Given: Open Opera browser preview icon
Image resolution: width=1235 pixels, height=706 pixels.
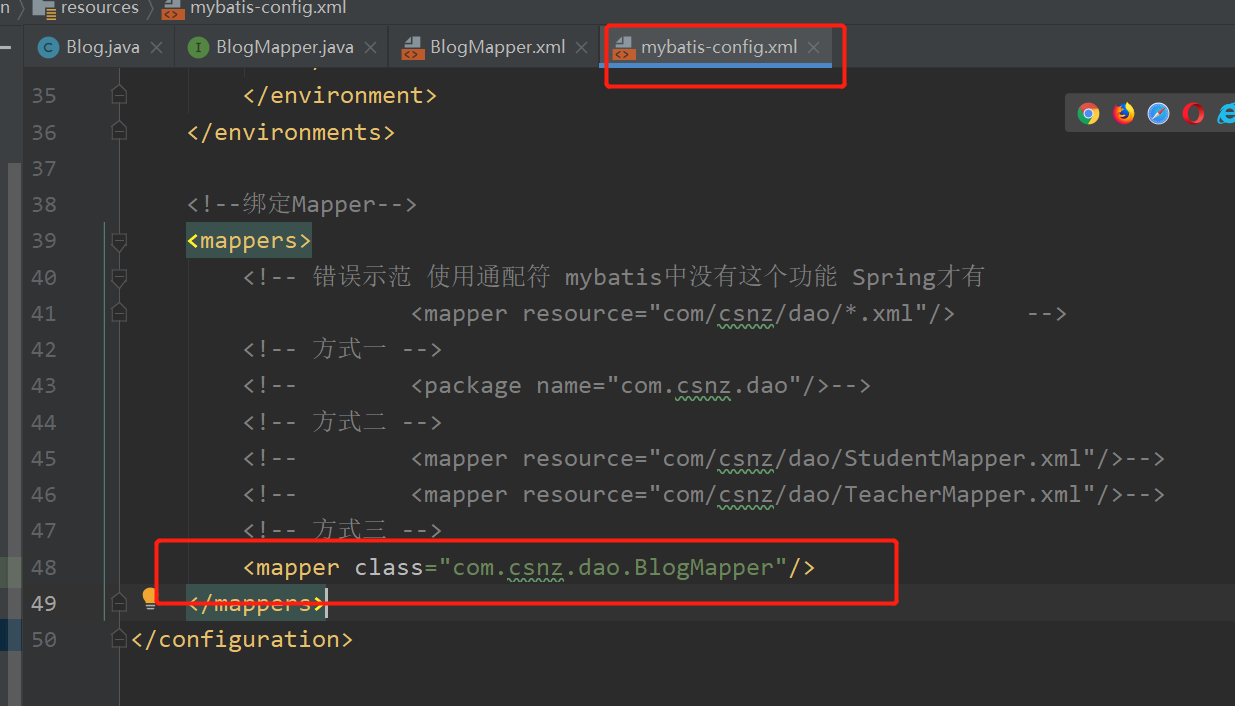Looking at the screenshot, I should coord(1193,114).
